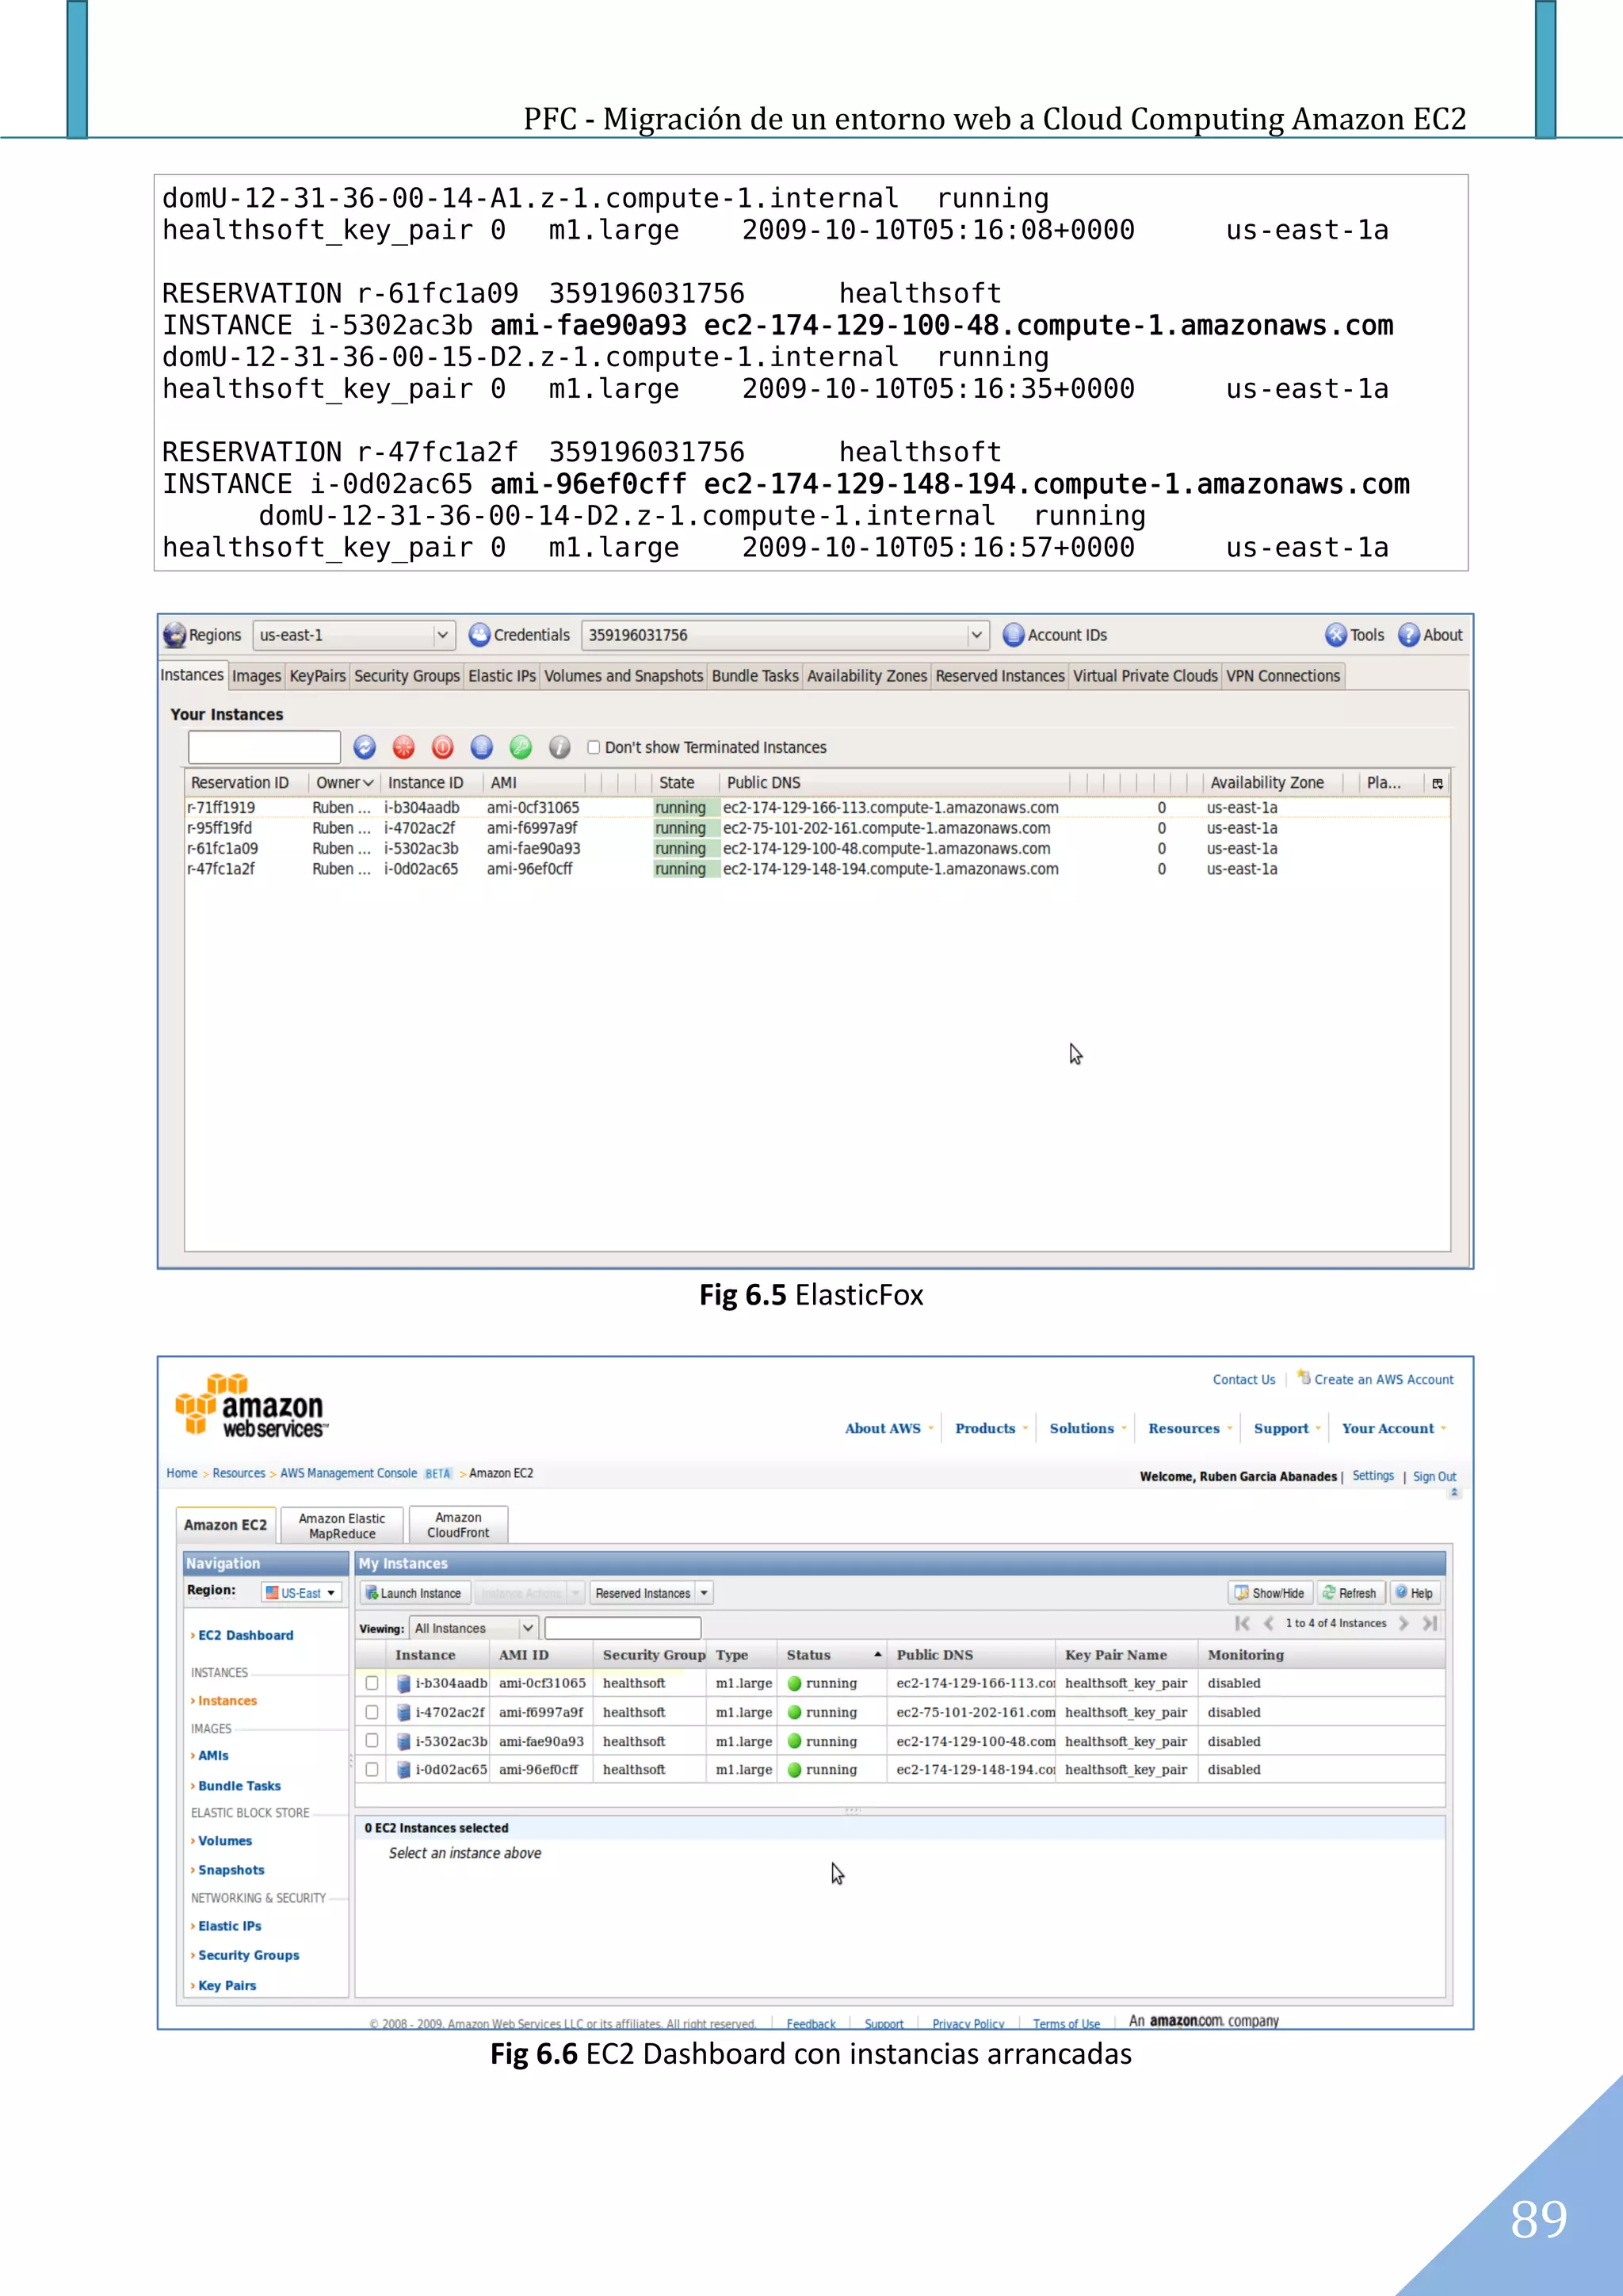Open the VPN Connections tab
This screenshot has height=2296, width=1623.
click(x=1283, y=676)
